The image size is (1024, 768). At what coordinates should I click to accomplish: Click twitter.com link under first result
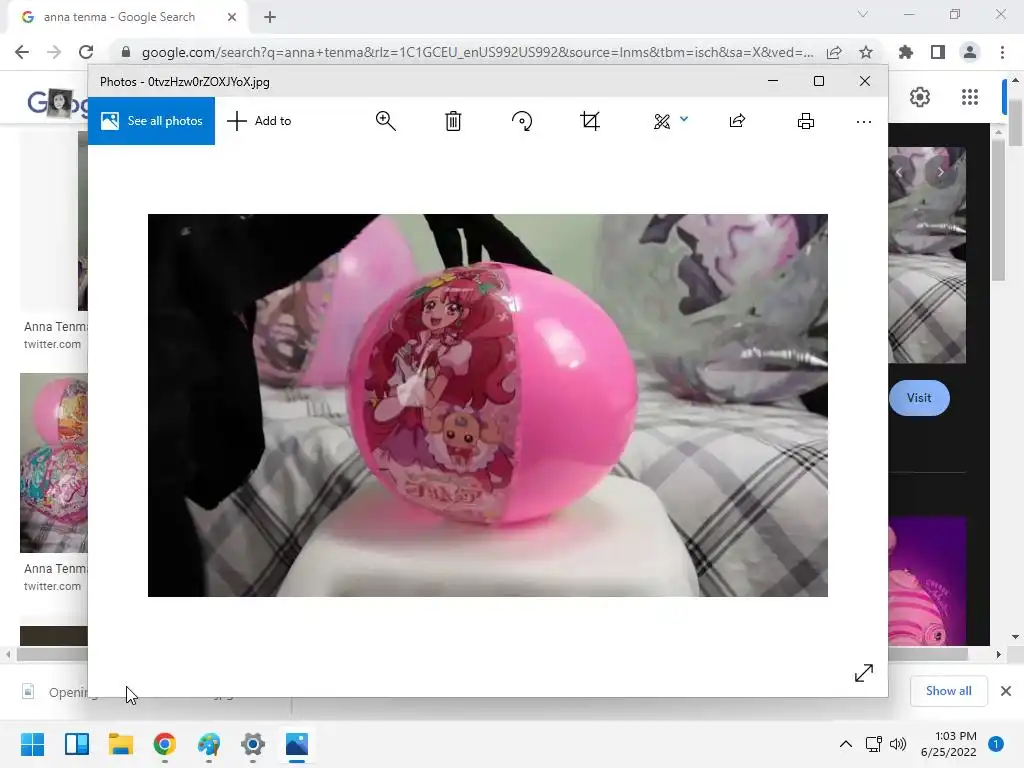(52, 344)
